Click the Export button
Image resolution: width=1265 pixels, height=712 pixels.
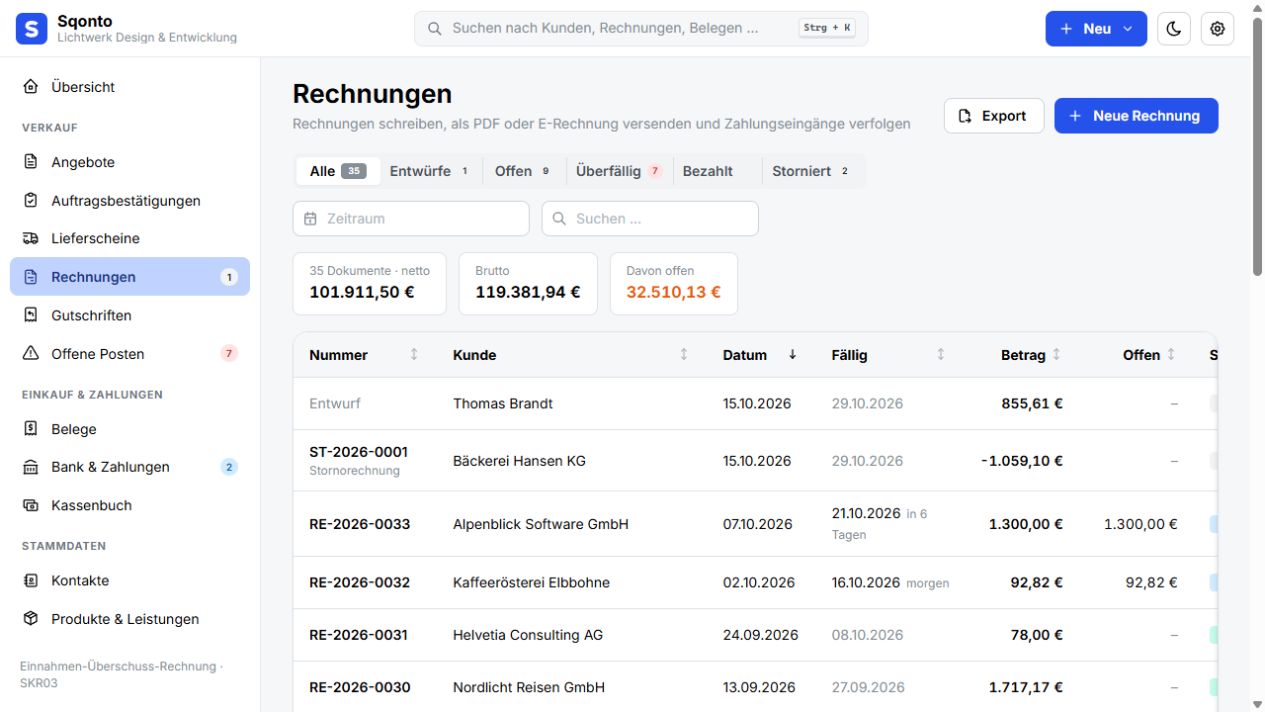point(994,116)
